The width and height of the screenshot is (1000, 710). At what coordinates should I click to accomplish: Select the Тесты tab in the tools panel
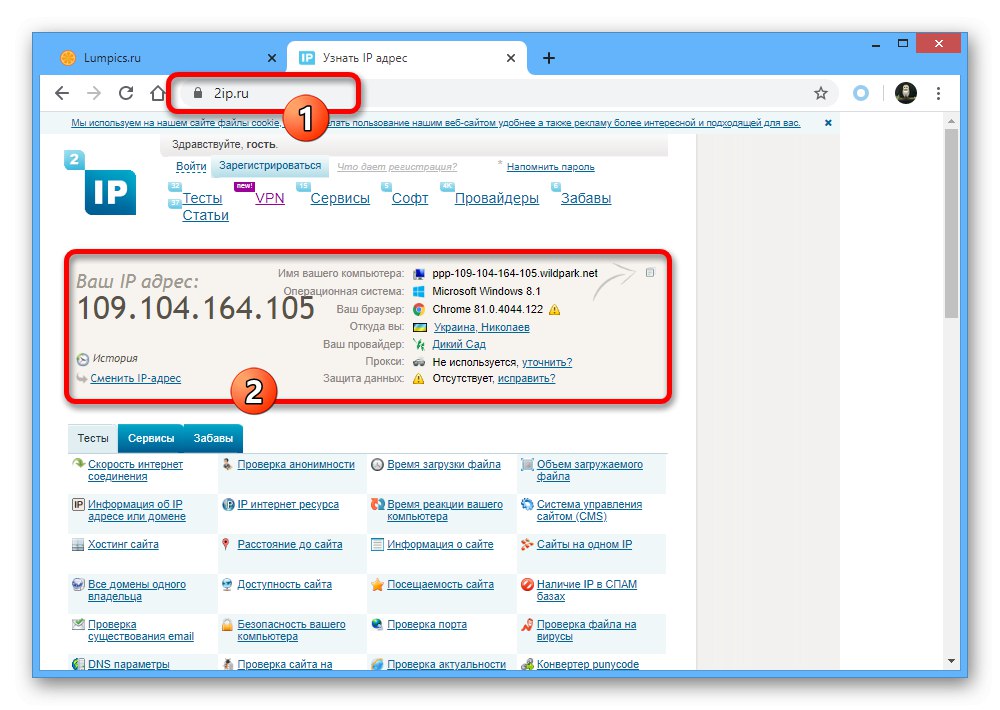(x=93, y=438)
